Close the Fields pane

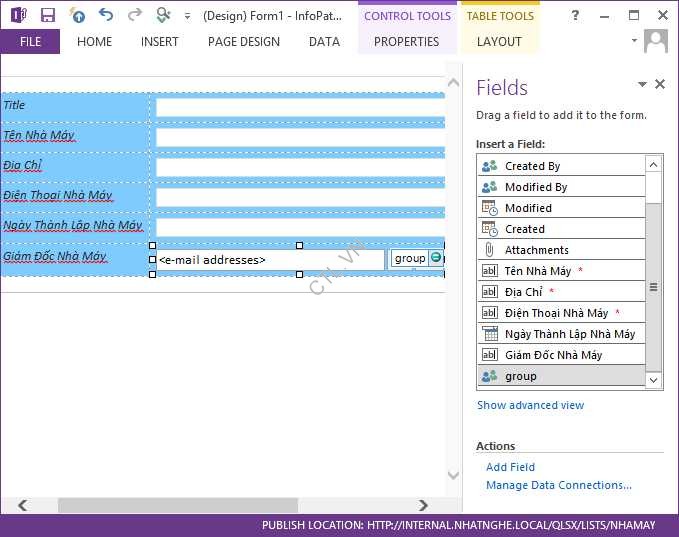tap(660, 85)
